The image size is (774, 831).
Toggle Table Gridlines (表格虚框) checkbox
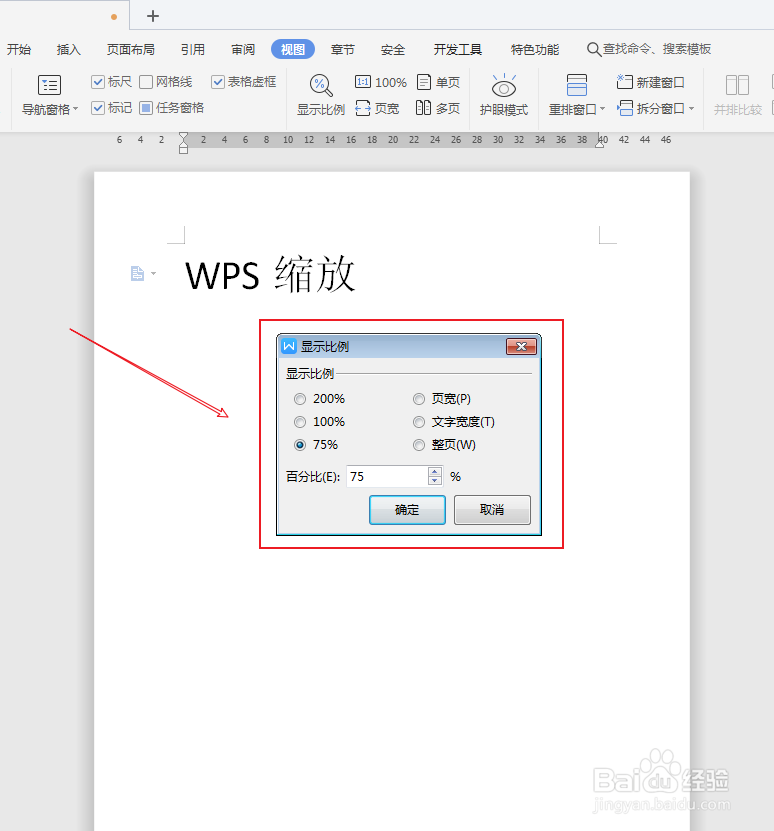pos(218,82)
